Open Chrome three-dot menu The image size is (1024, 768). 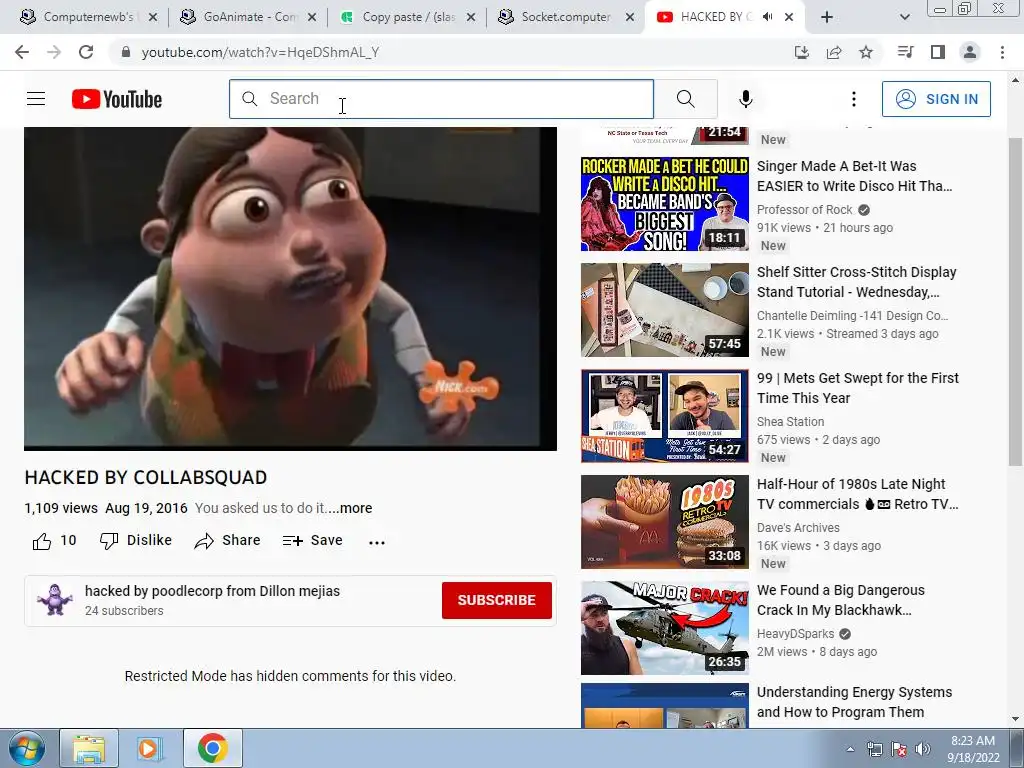click(1002, 52)
